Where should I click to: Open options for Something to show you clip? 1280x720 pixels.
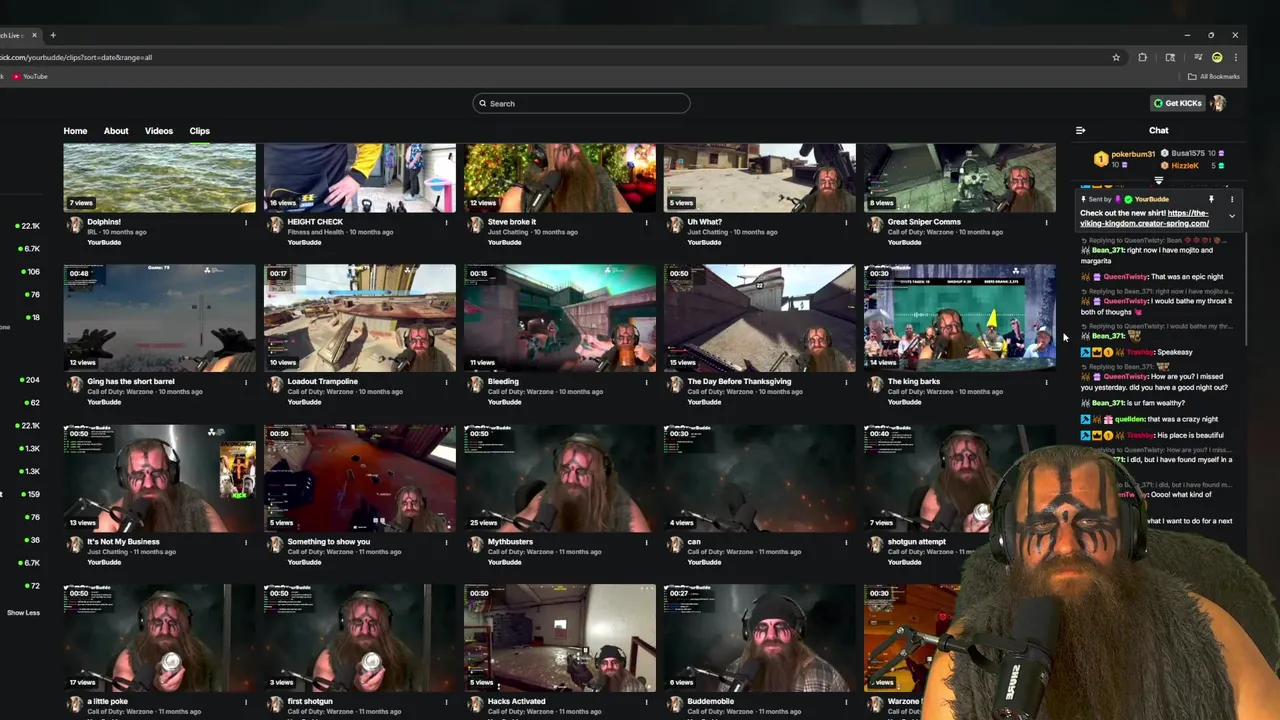[446, 542]
